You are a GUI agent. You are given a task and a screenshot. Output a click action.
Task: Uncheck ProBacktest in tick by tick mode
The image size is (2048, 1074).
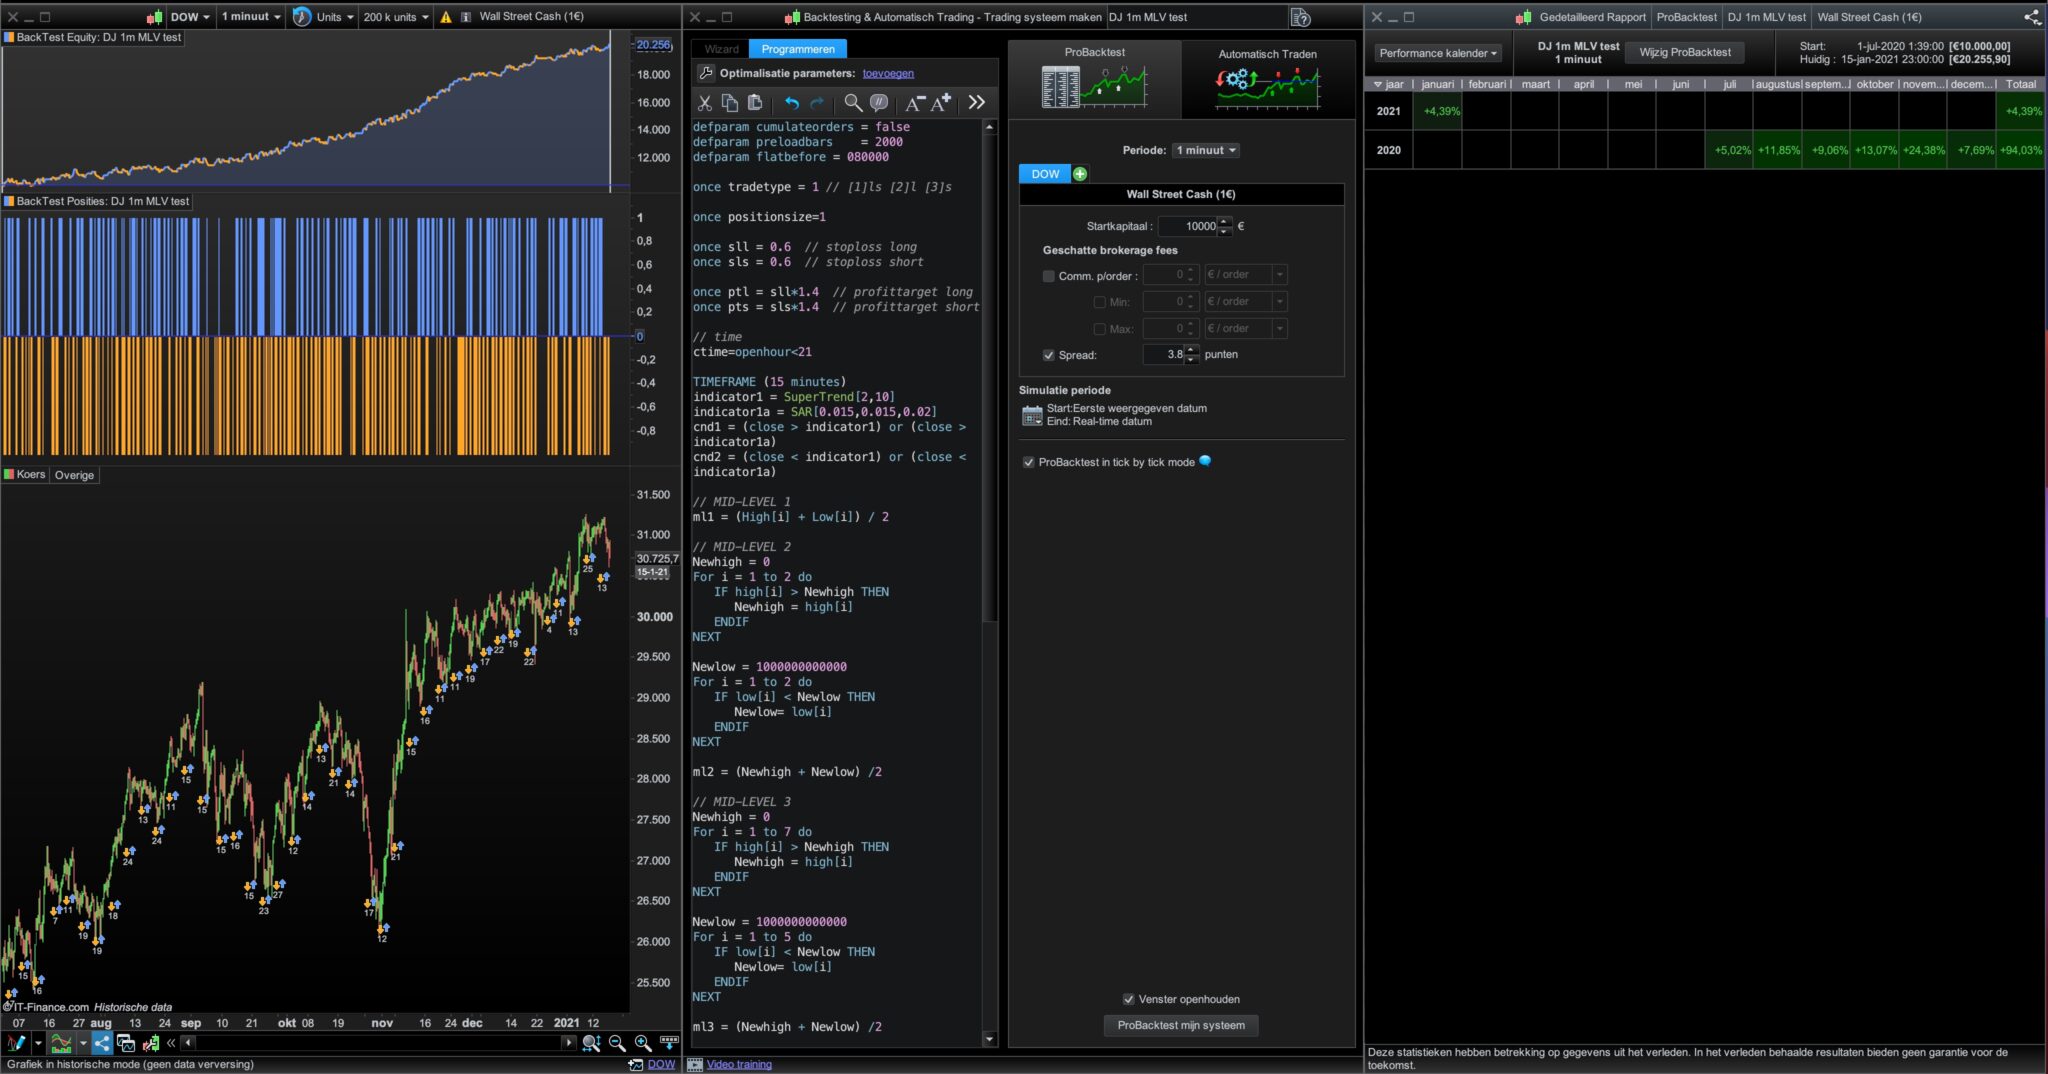1028,462
